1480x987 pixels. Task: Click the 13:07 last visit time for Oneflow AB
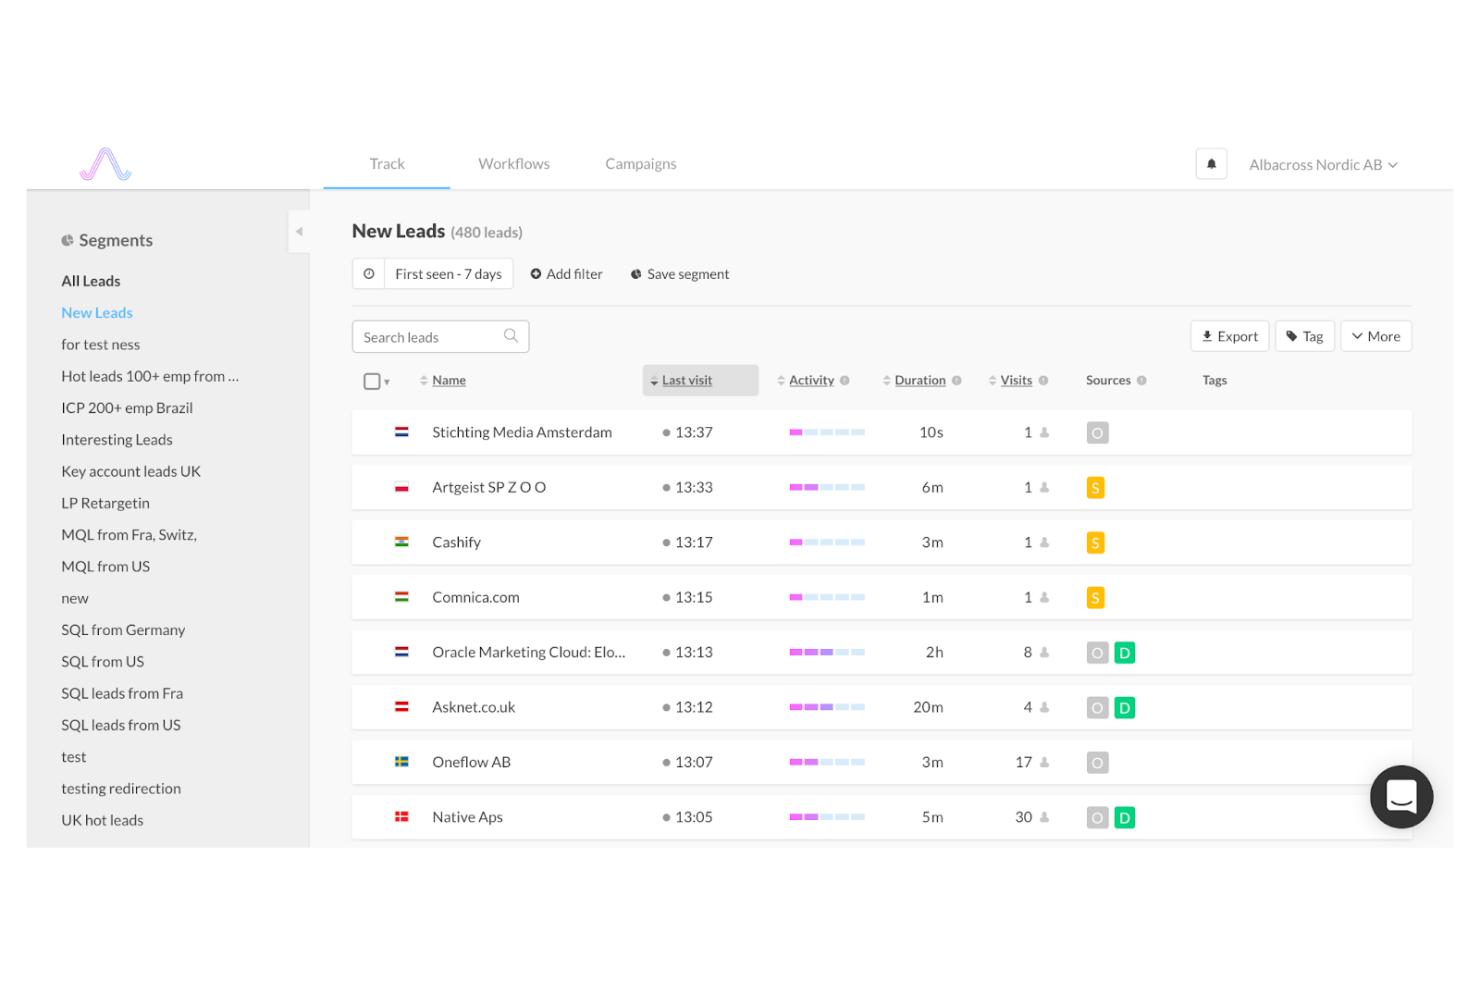(693, 762)
